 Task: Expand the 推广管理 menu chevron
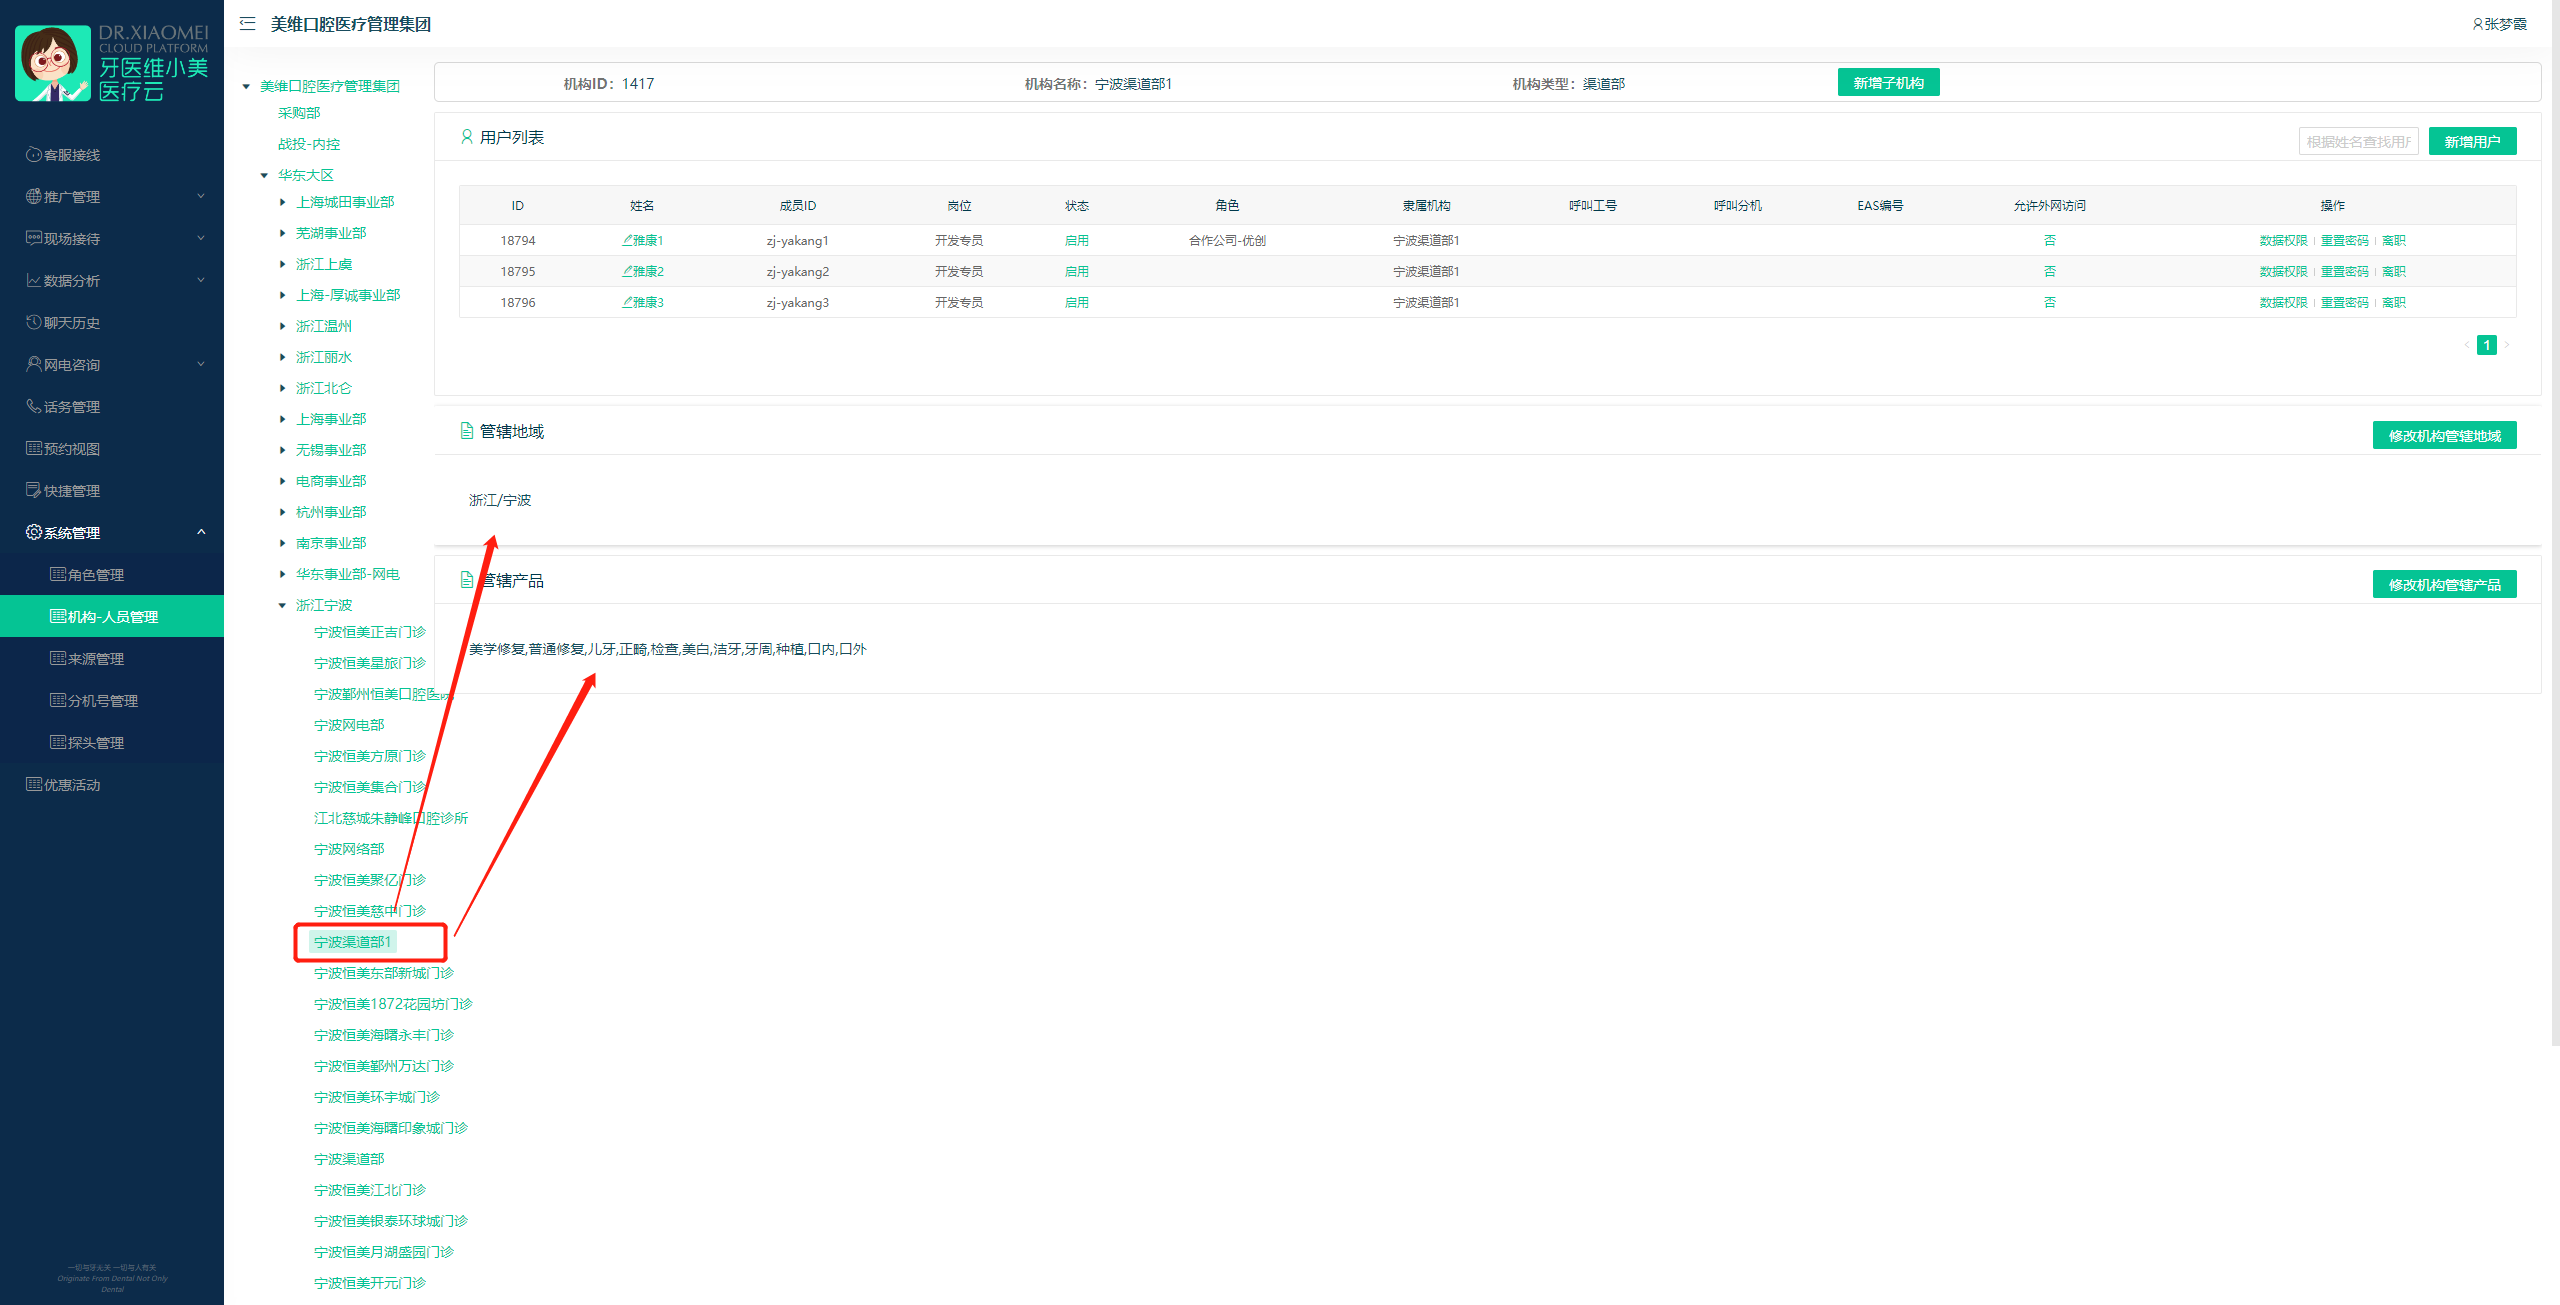point(201,196)
